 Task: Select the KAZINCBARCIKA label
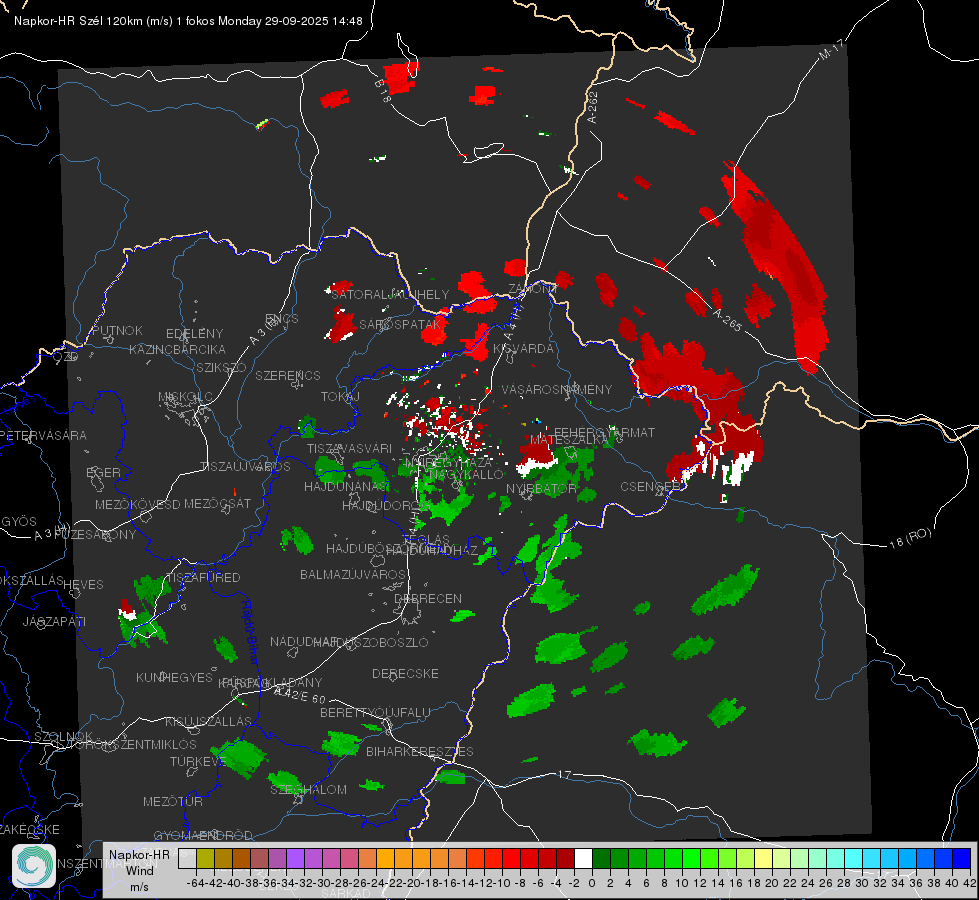[177, 350]
